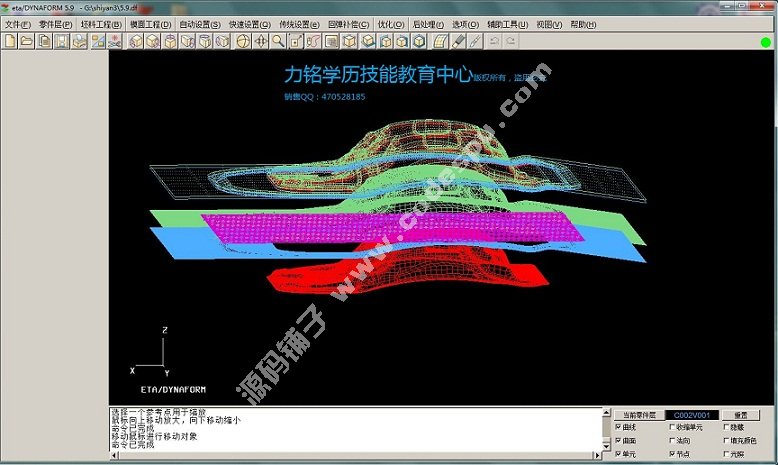
Task: Enable the 填充颜色 checkbox
Action: [x=726, y=440]
